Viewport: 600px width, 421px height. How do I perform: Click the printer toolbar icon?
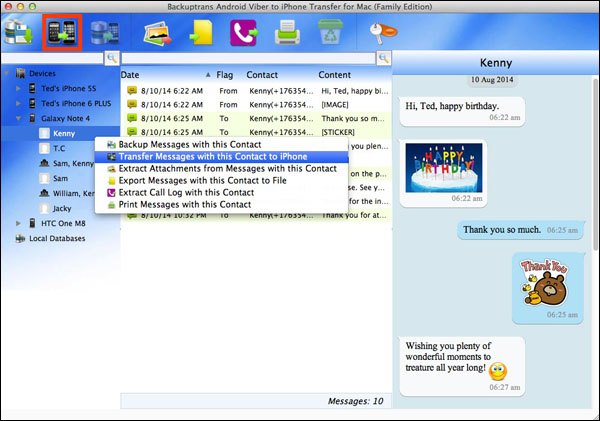(x=287, y=33)
